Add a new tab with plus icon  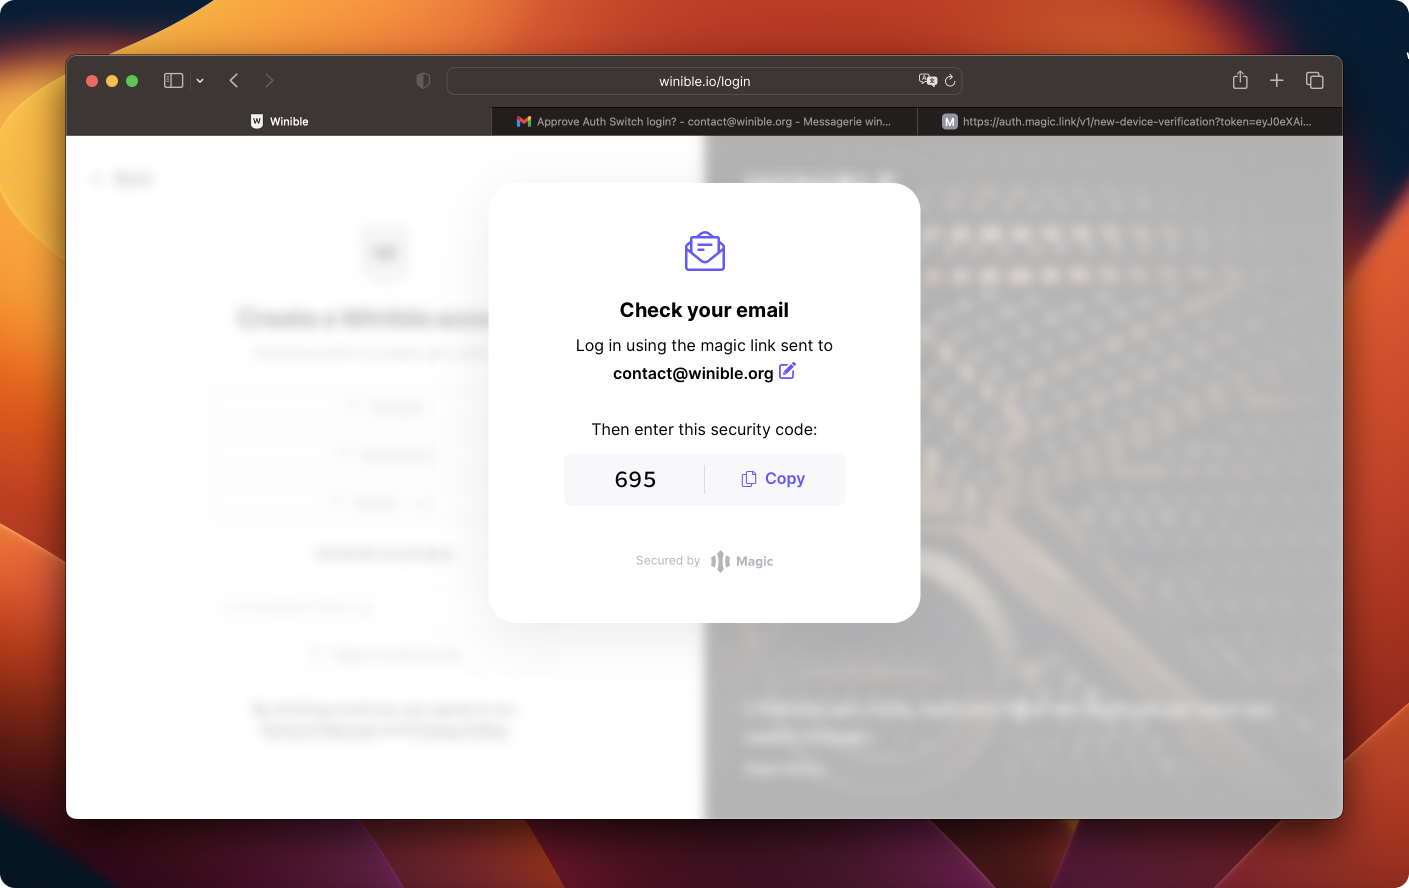(x=1277, y=81)
